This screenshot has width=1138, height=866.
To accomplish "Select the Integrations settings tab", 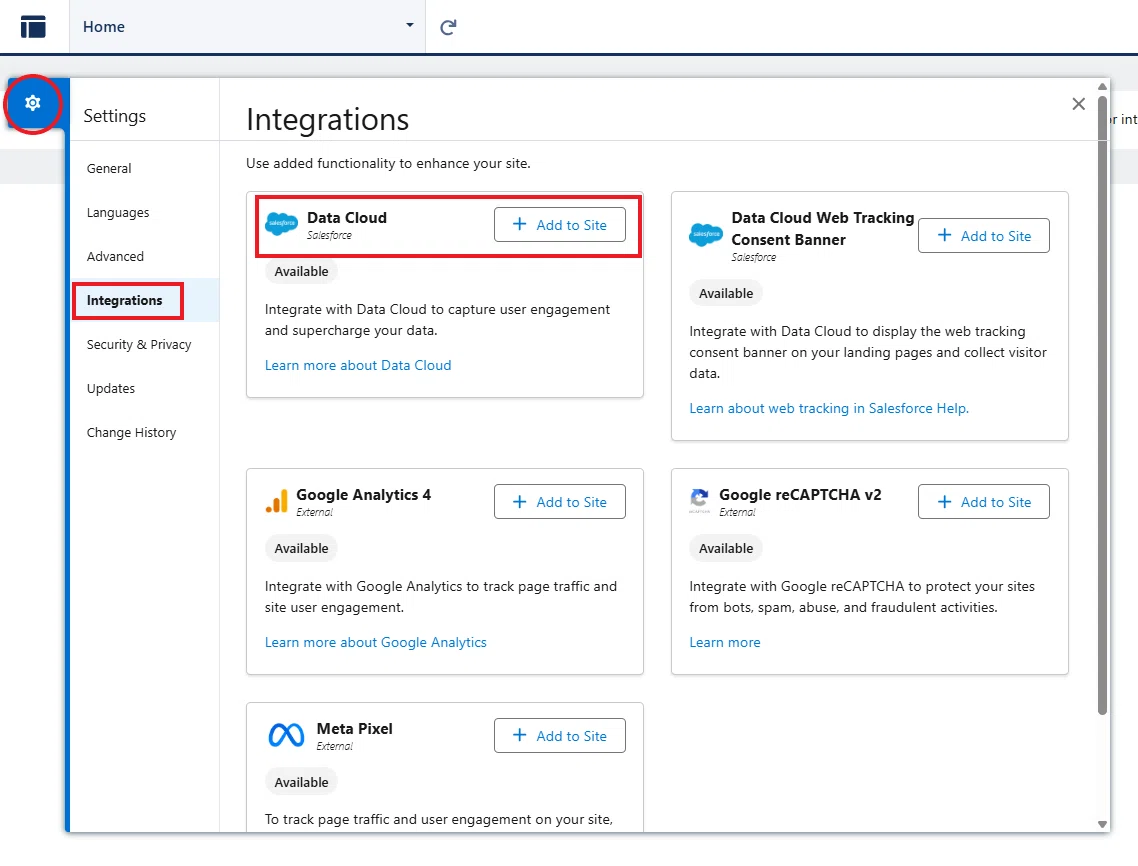I will pyautogui.click(x=124, y=301).
